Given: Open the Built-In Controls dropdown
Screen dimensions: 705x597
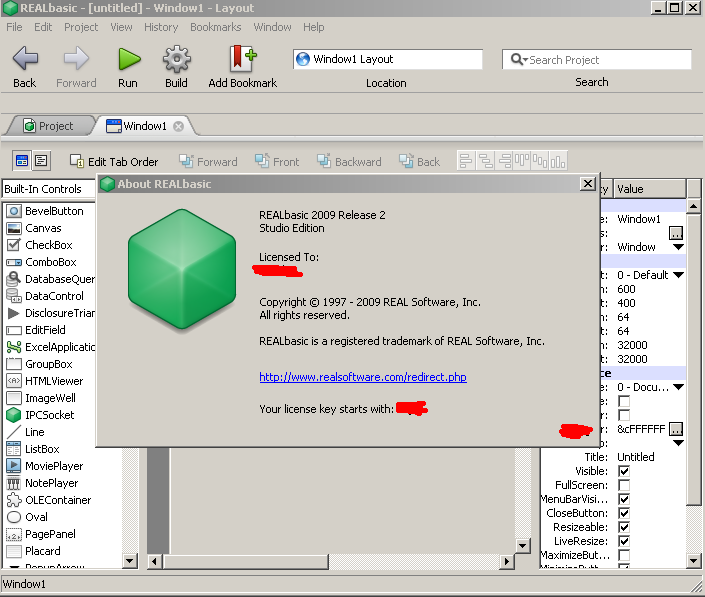Looking at the screenshot, I should click(49, 189).
